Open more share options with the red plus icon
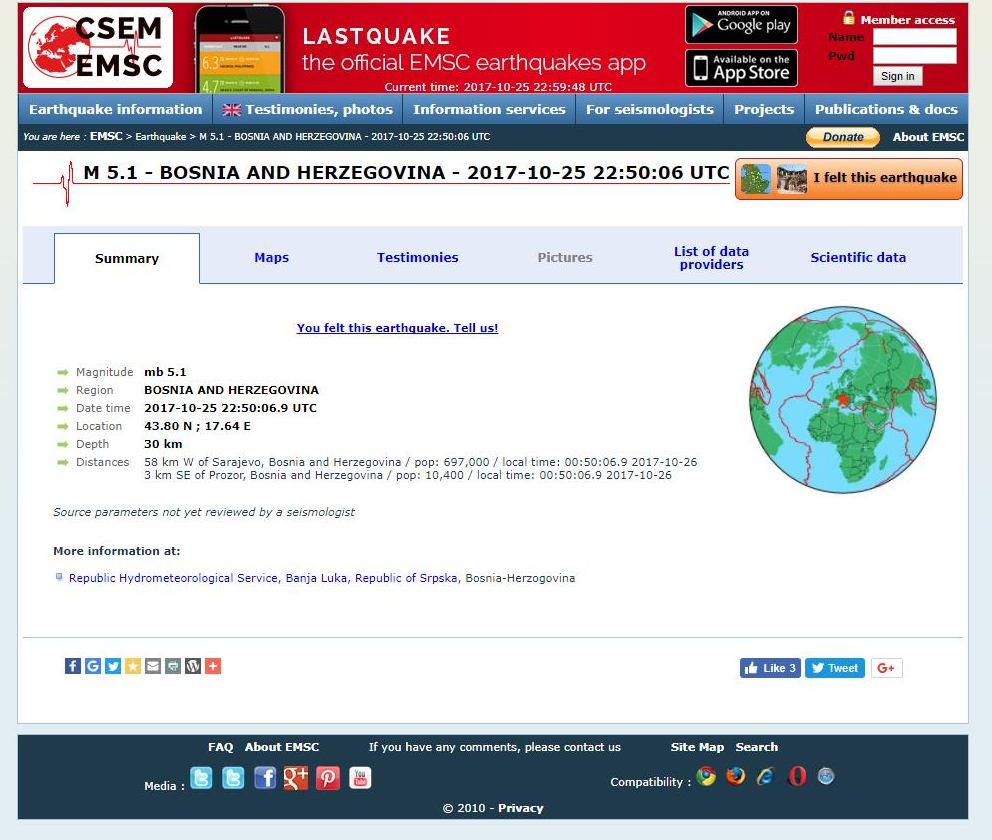992x840 pixels. (213, 666)
